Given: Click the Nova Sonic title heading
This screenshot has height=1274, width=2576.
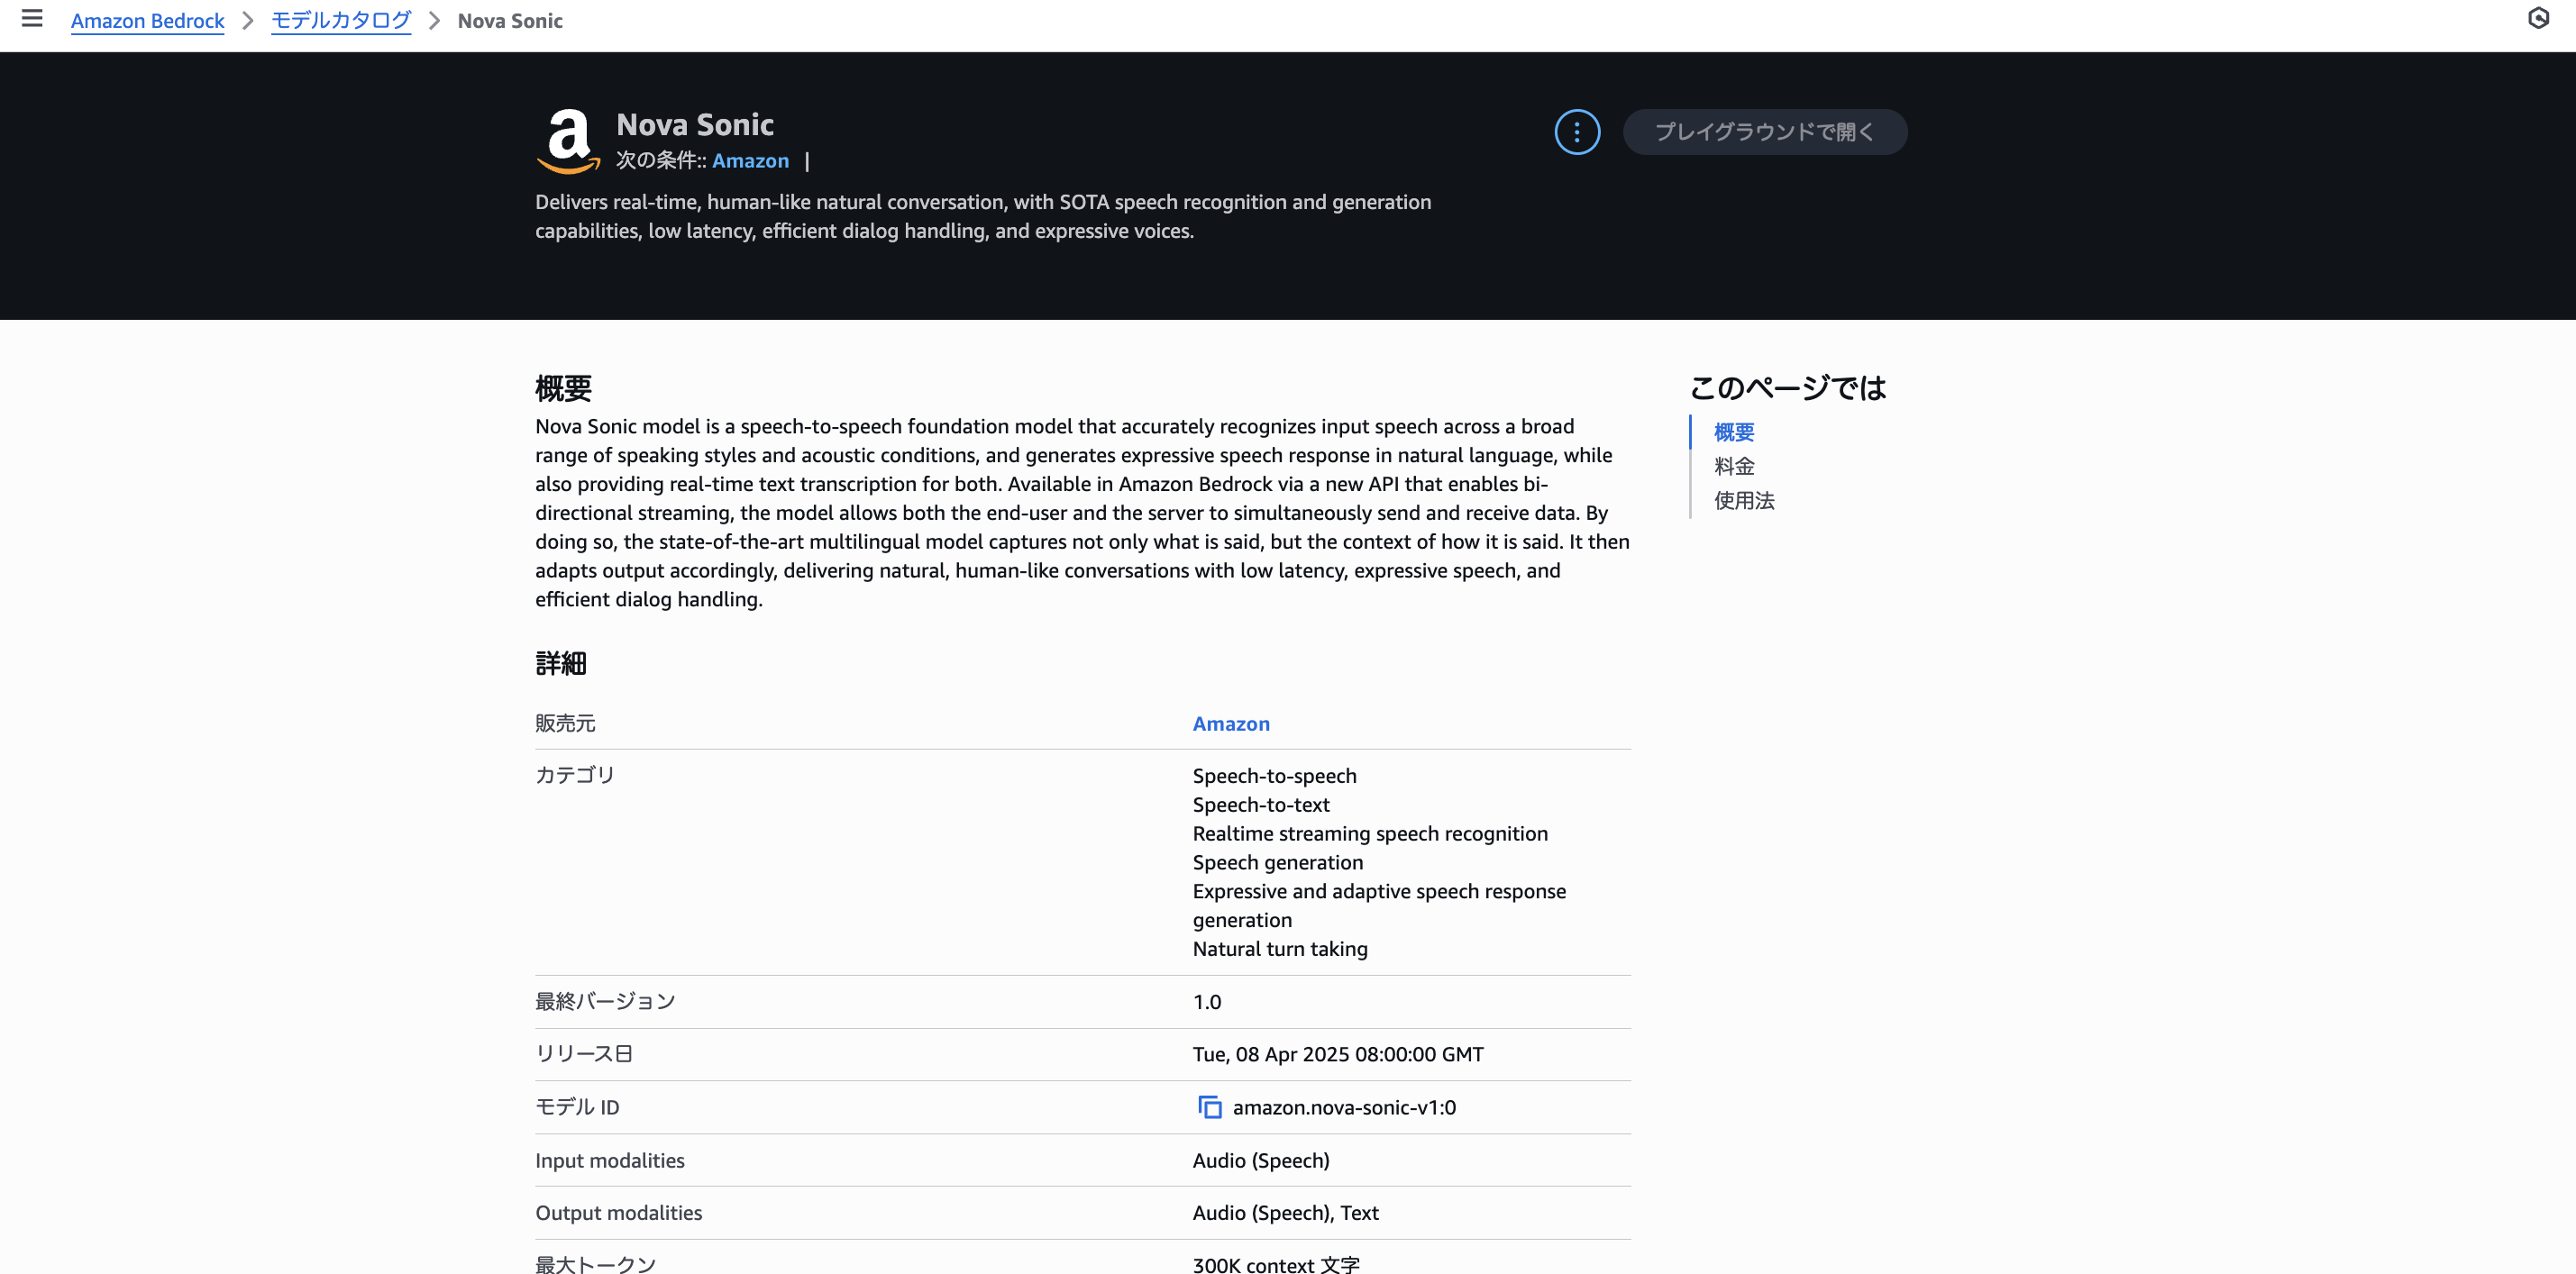Looking at the screenshot, I should pos(695,124).
